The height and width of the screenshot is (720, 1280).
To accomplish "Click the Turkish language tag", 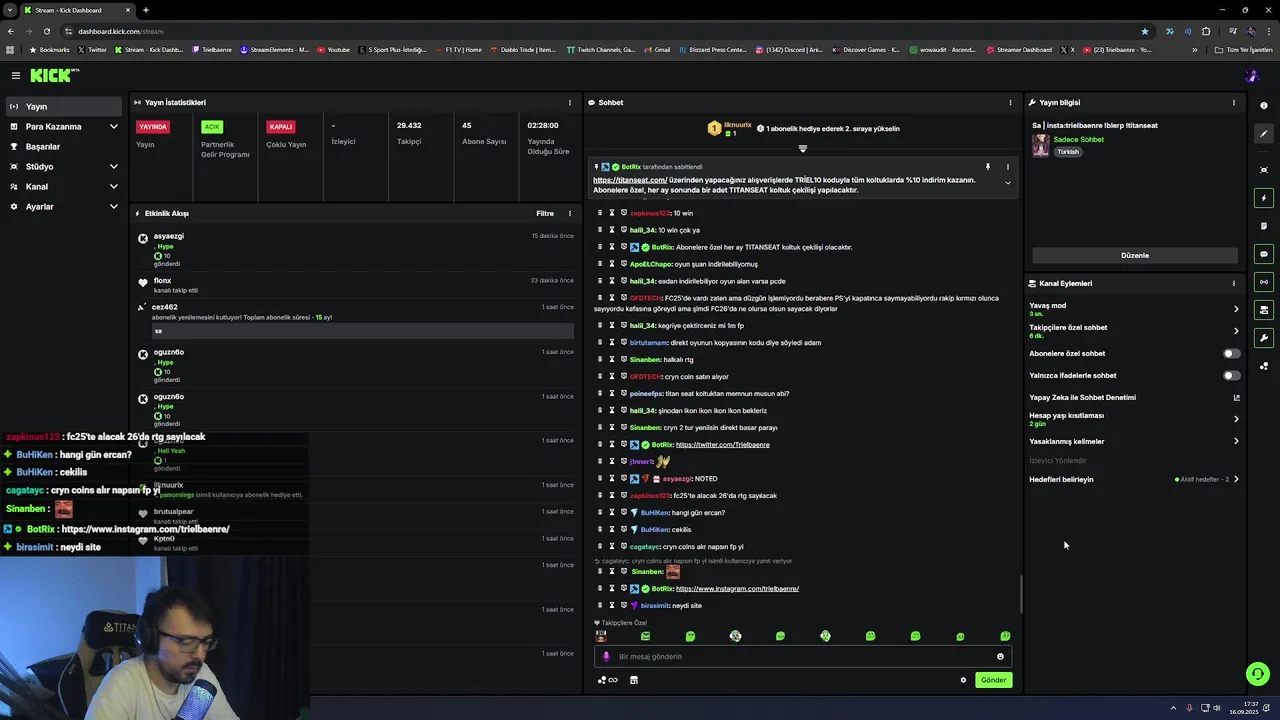I will click(1068, 152).
